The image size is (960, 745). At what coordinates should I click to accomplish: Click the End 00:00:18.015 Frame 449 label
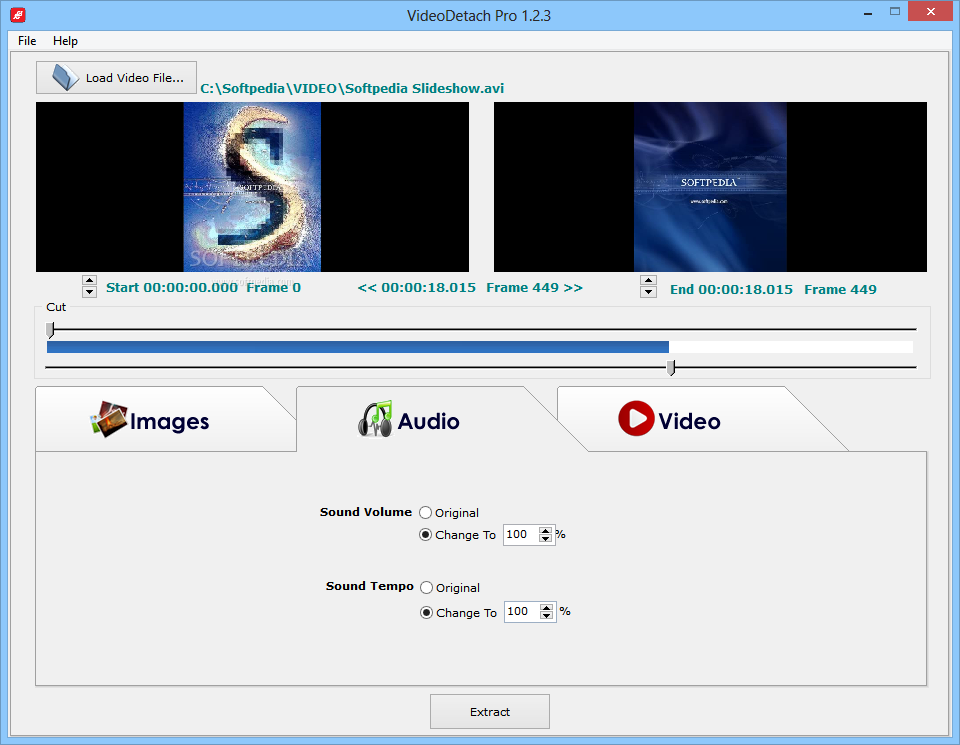point(773,290)
